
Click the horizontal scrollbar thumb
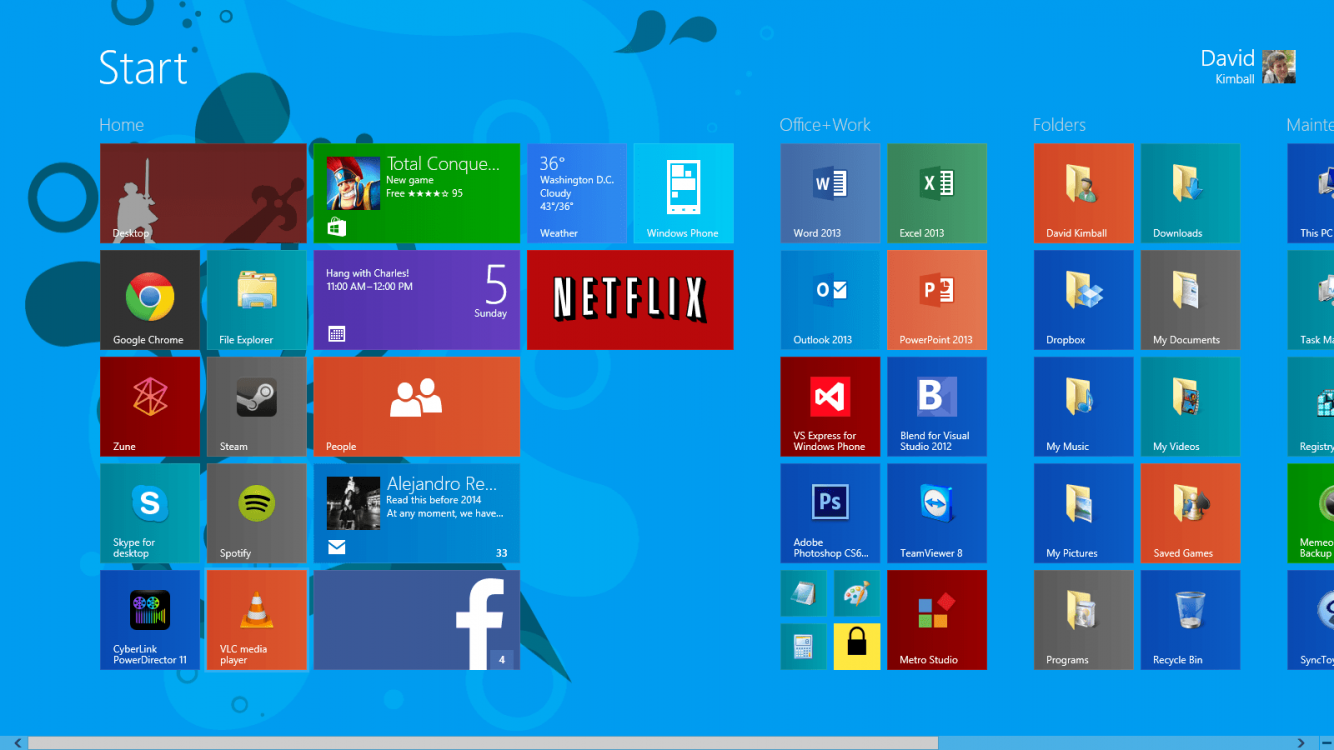click(483, 743)
